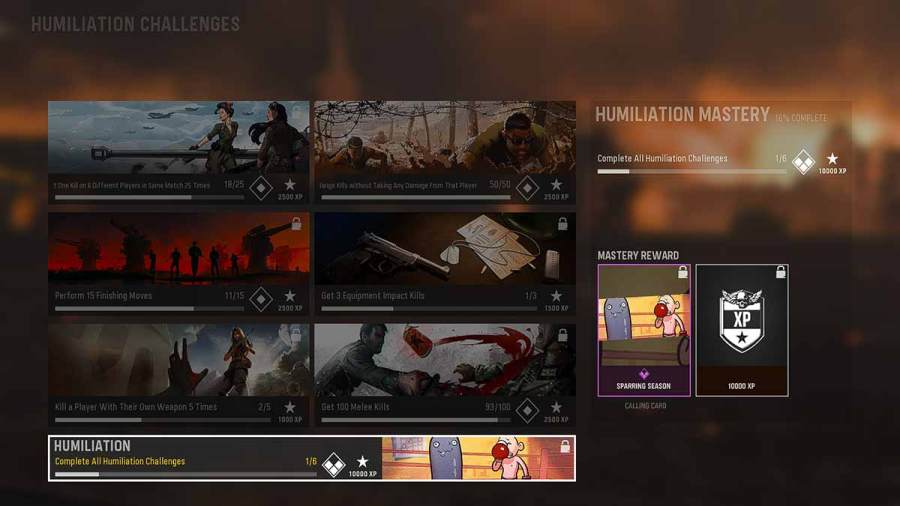Click the lock icon on the 10000 XP reward
The width and height of the screenshot is (900, 506).
pos(780,272)
